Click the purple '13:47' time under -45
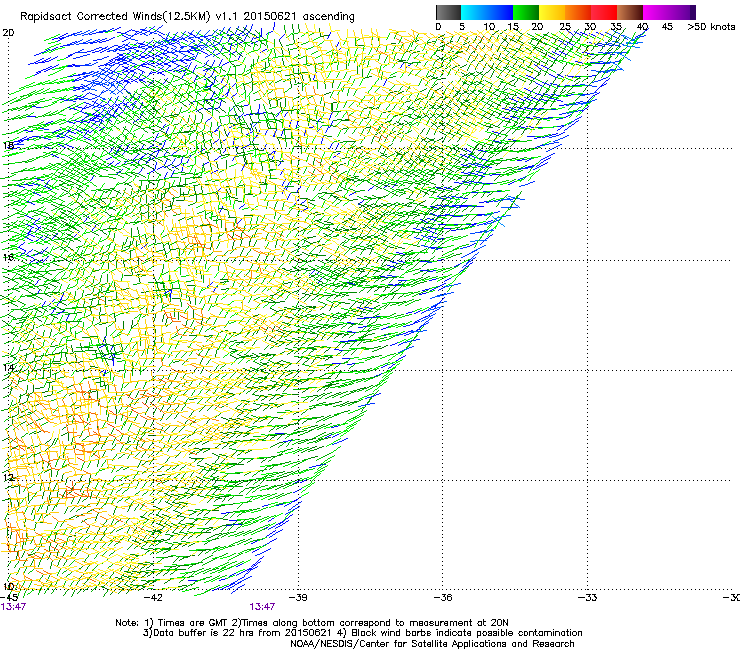The image size is (740, 650). click(x=13, y=607)
